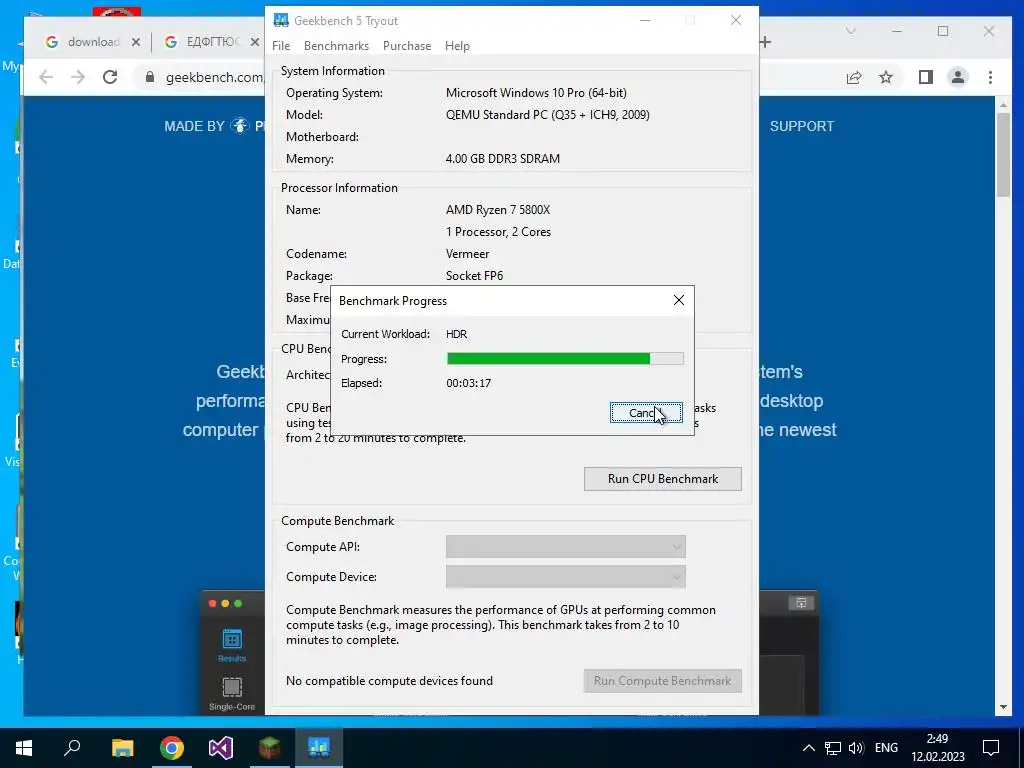Click SUPPORT link on Geekbench site
The width and height of the screenshot is (1024, 768).
[801, 126]
